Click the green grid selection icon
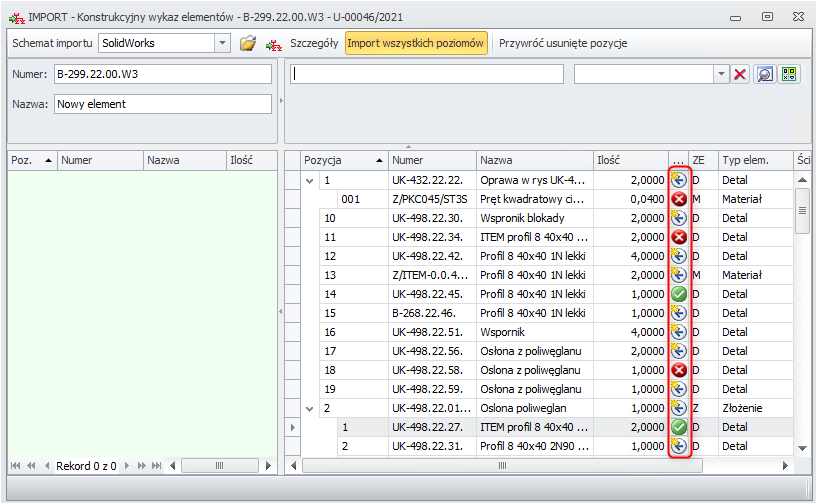Screen dimensions: 816x503 click(789, 75)
